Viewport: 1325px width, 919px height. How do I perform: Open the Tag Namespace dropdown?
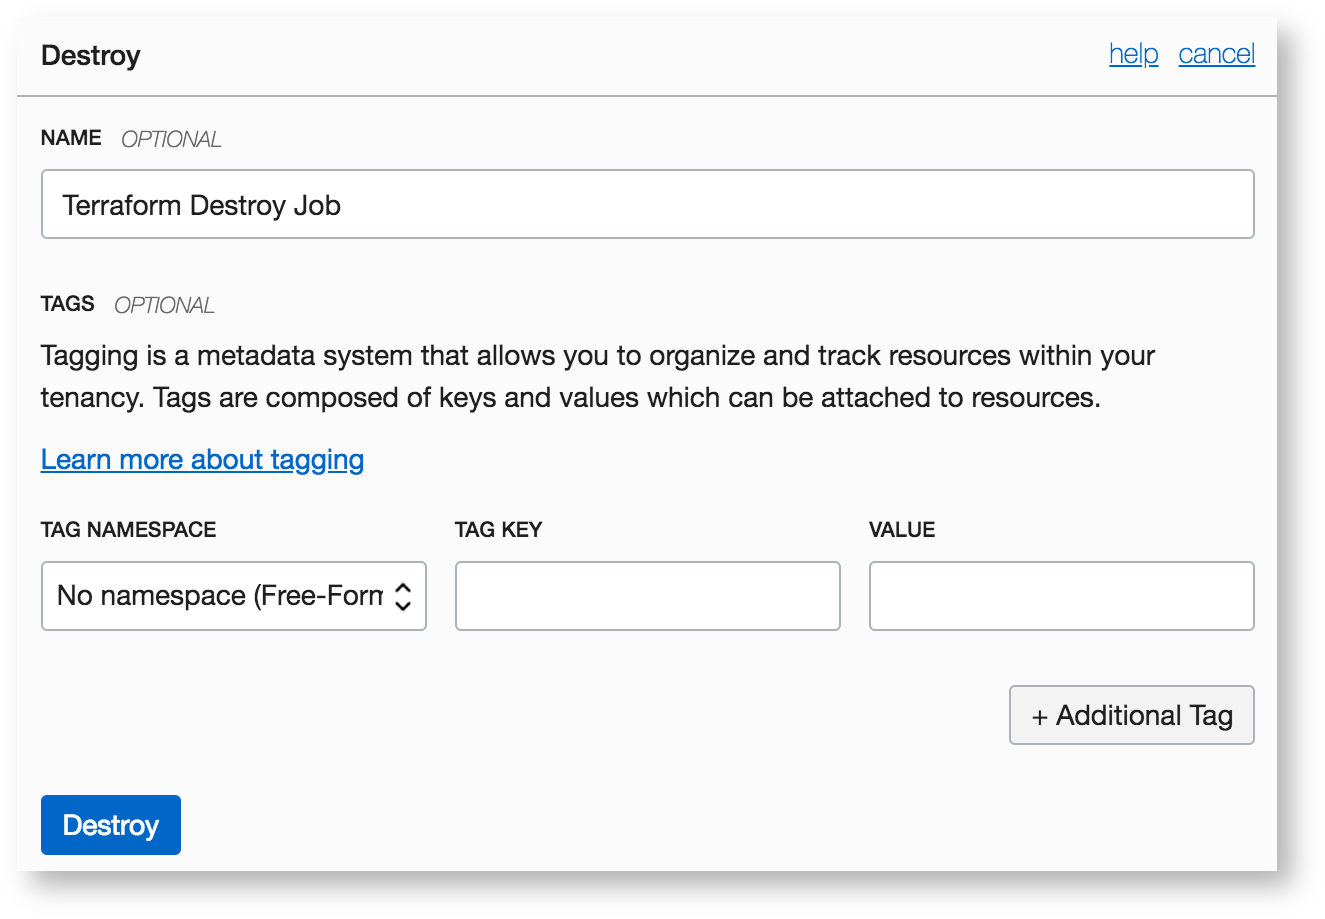tap(220, 596)
